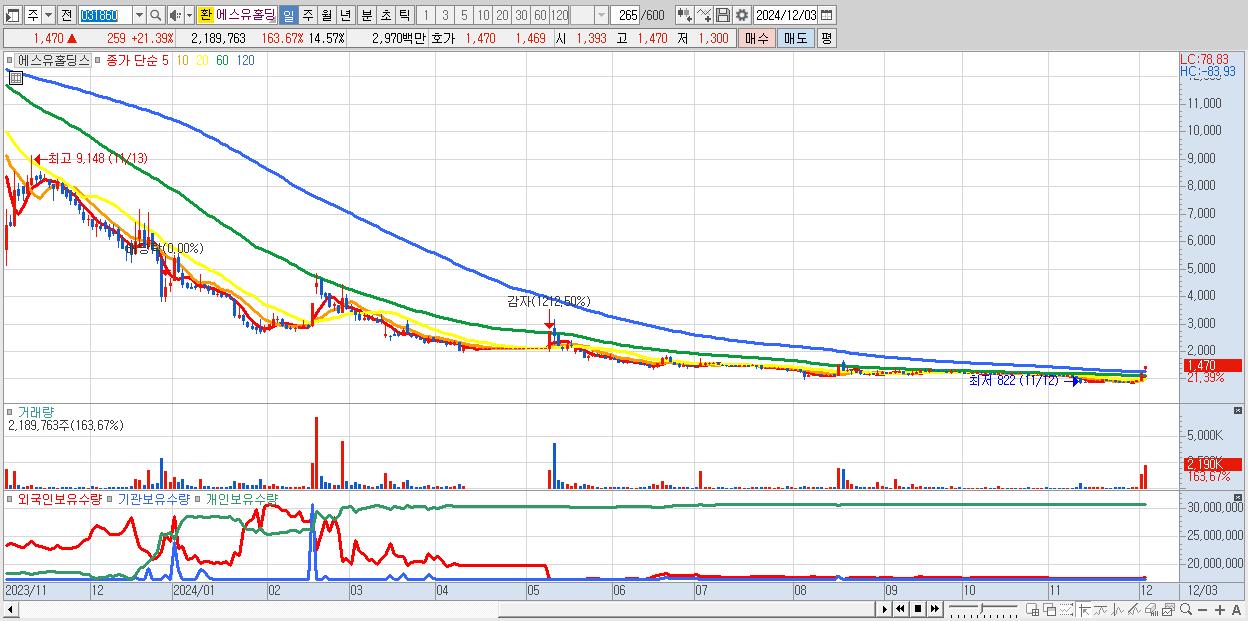Click the fast-forward button in the bottom bar

[x=935, y=609]
